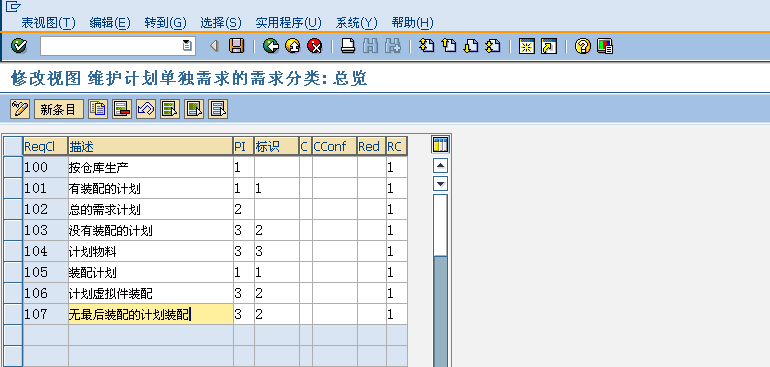Select row 103 with its row selector
The image size is (770, 367).
(x=13, y=230)
